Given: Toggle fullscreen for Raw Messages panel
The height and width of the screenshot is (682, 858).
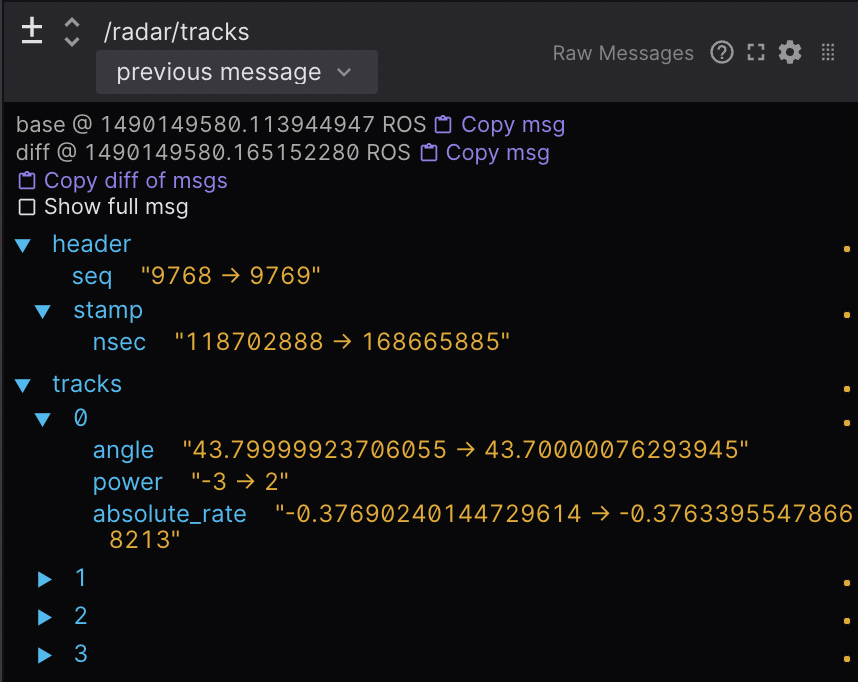Looking at the screenshot, I should 756,53.
